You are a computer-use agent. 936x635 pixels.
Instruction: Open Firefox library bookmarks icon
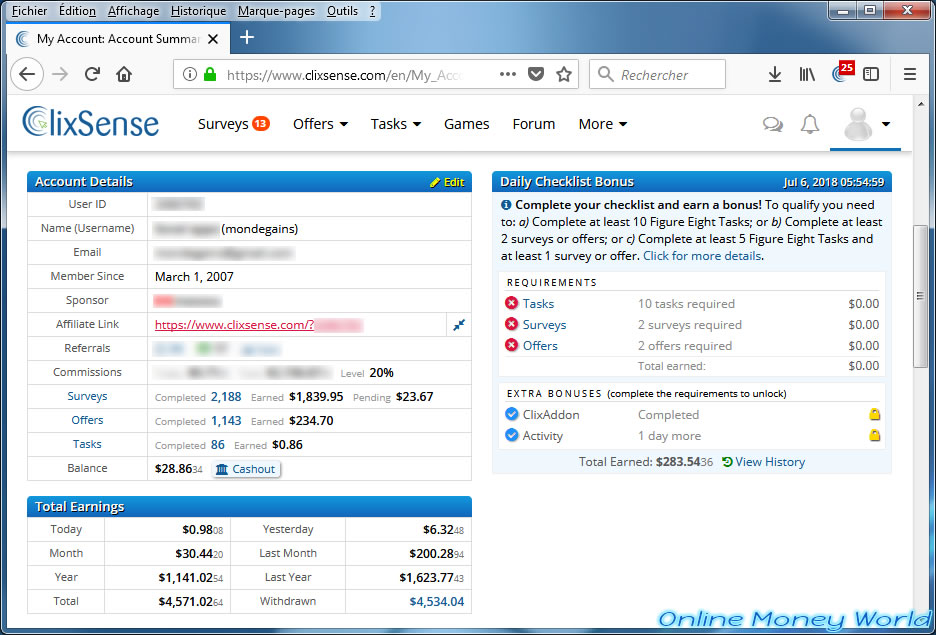point(807,74)
